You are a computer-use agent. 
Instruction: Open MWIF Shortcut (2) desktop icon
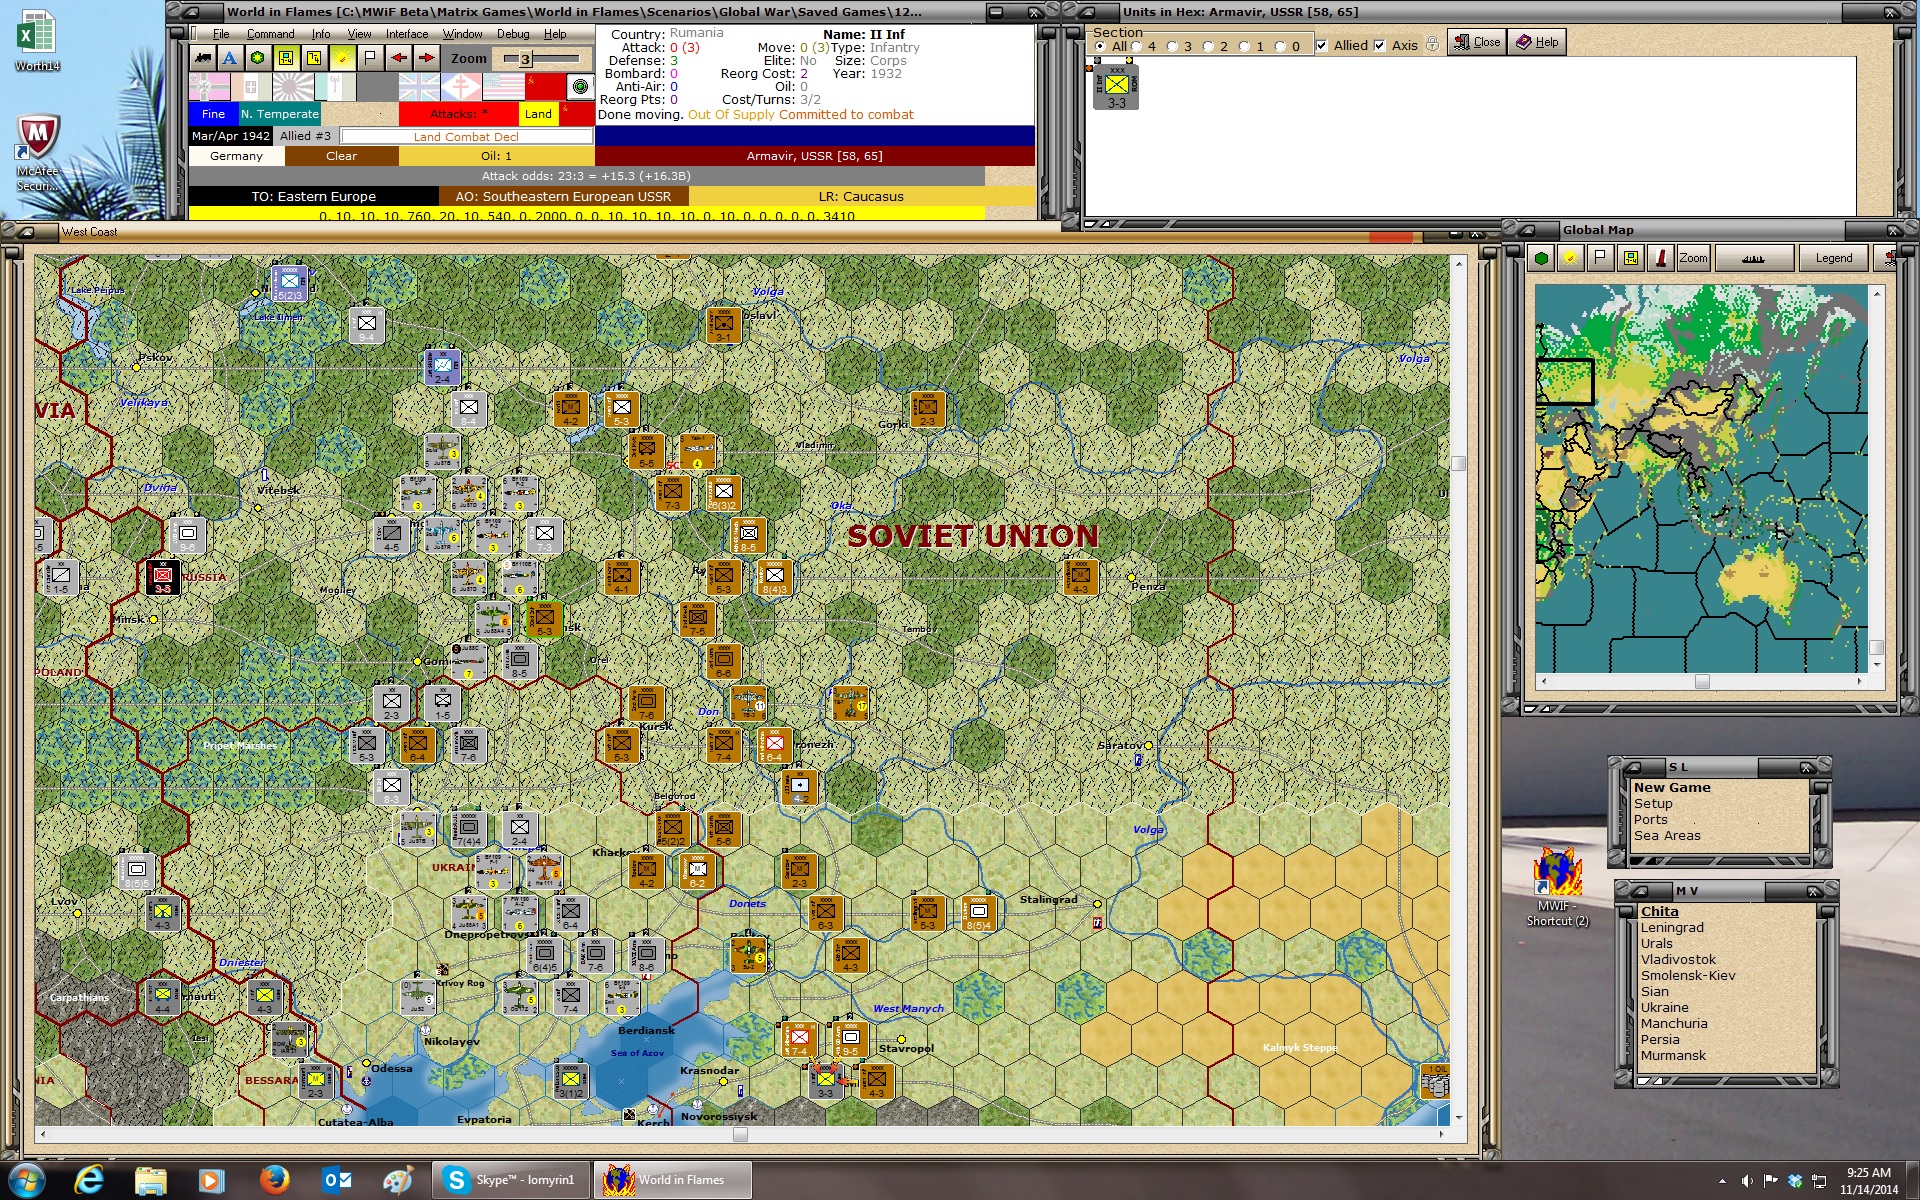click(1557, 888)
